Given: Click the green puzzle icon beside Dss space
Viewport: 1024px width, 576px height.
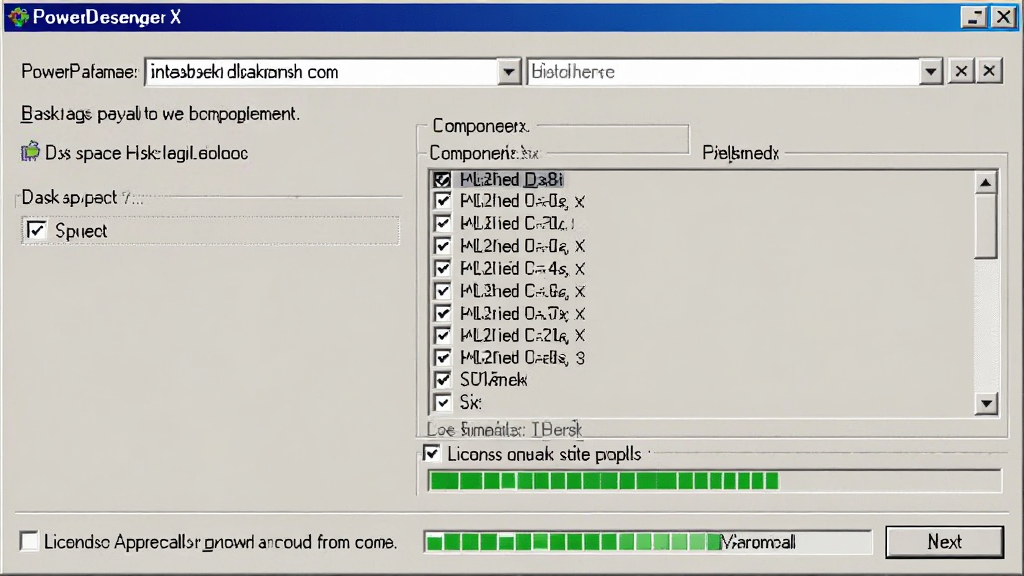Looking at the screenshot, I should (x=30, y=152).
